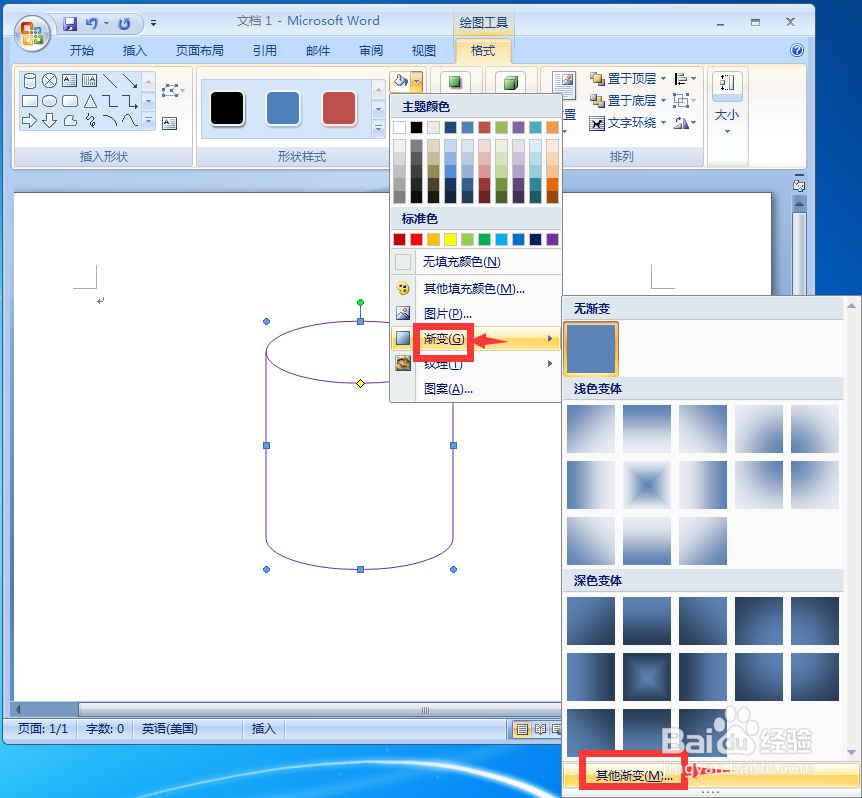The height and width of the screenshot is (798, 862).
Task: Pick the yellow standard color swatch
Action: click(451, 239)
